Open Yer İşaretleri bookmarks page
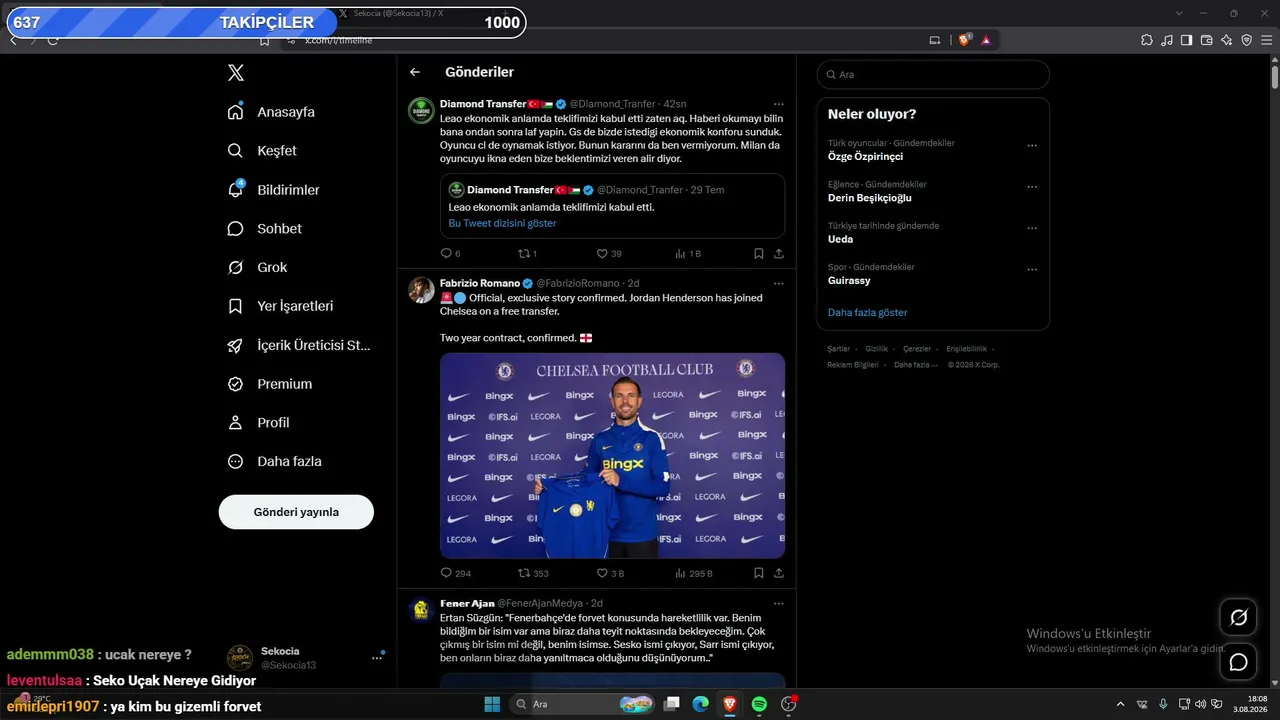Screen dimensions: 1280x720 tap(280, 307)
